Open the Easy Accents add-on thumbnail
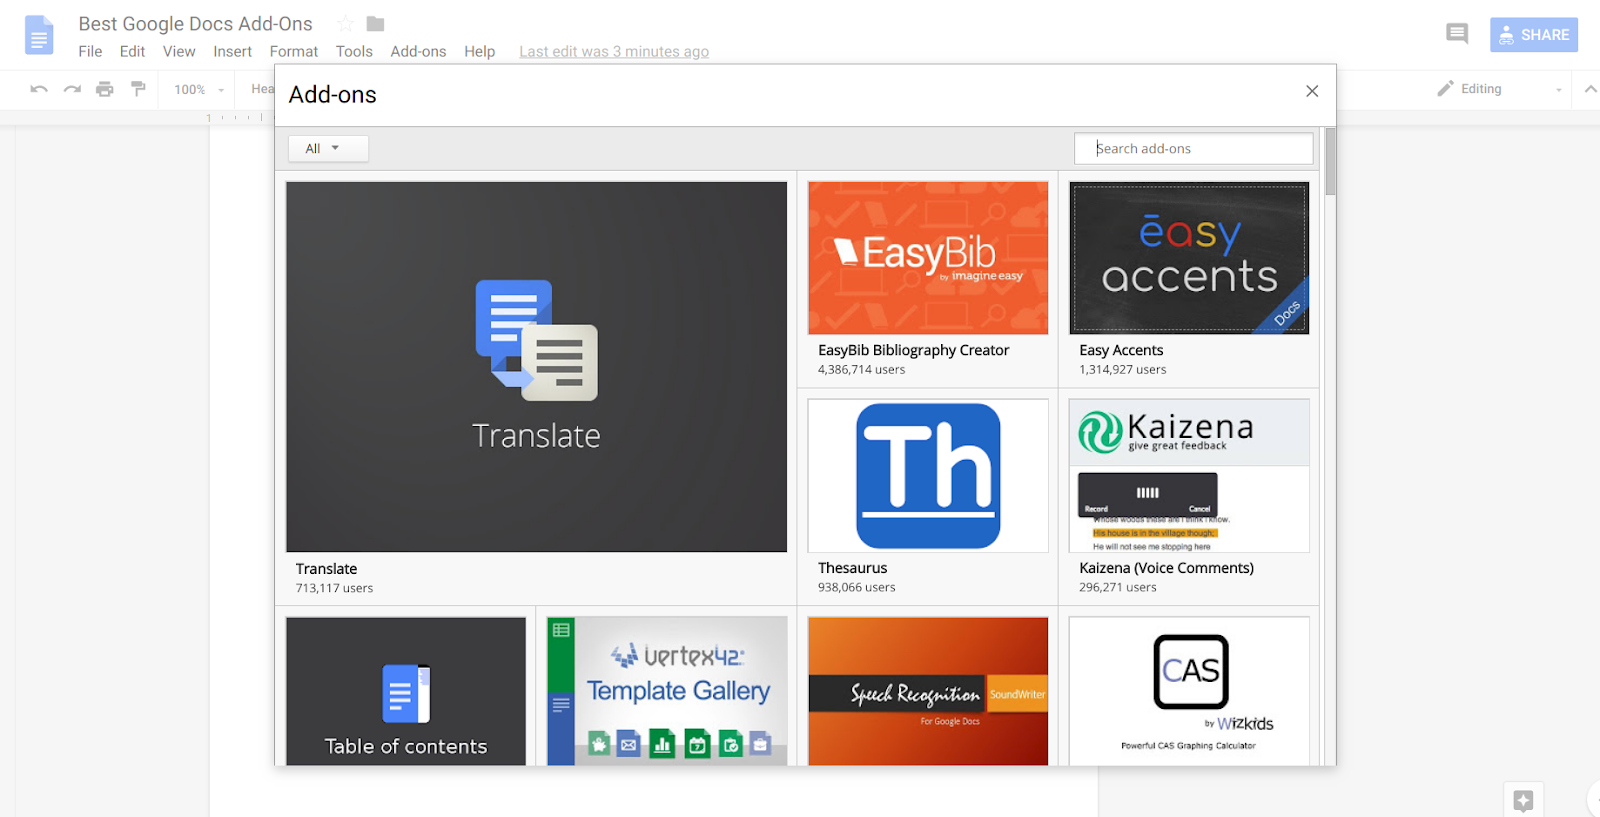 pos(1189,258)
